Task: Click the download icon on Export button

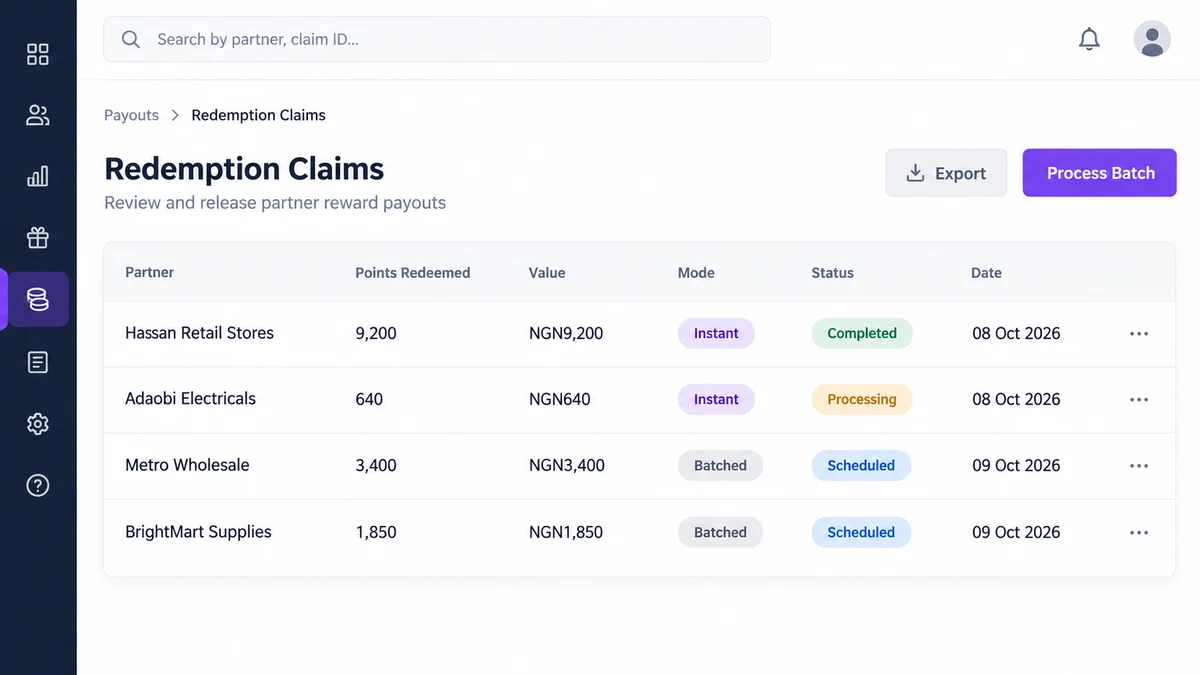Action: 915,173
